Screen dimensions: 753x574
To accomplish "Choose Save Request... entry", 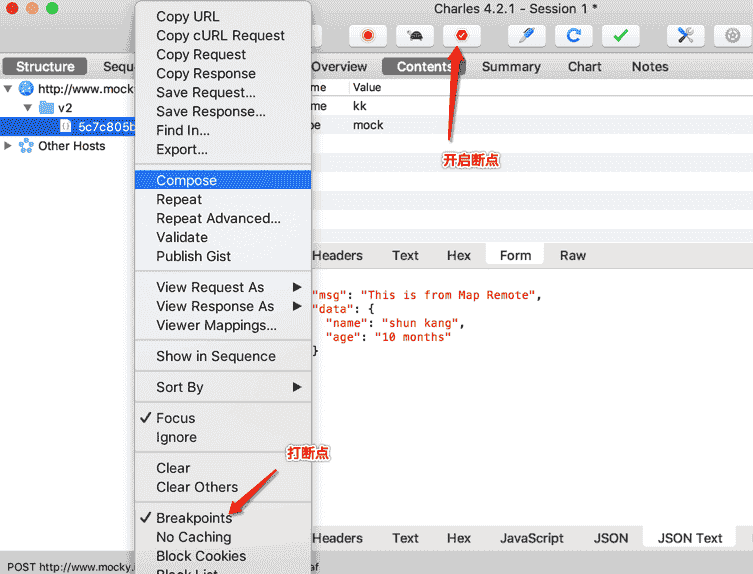I will click(x=223, y=93).
